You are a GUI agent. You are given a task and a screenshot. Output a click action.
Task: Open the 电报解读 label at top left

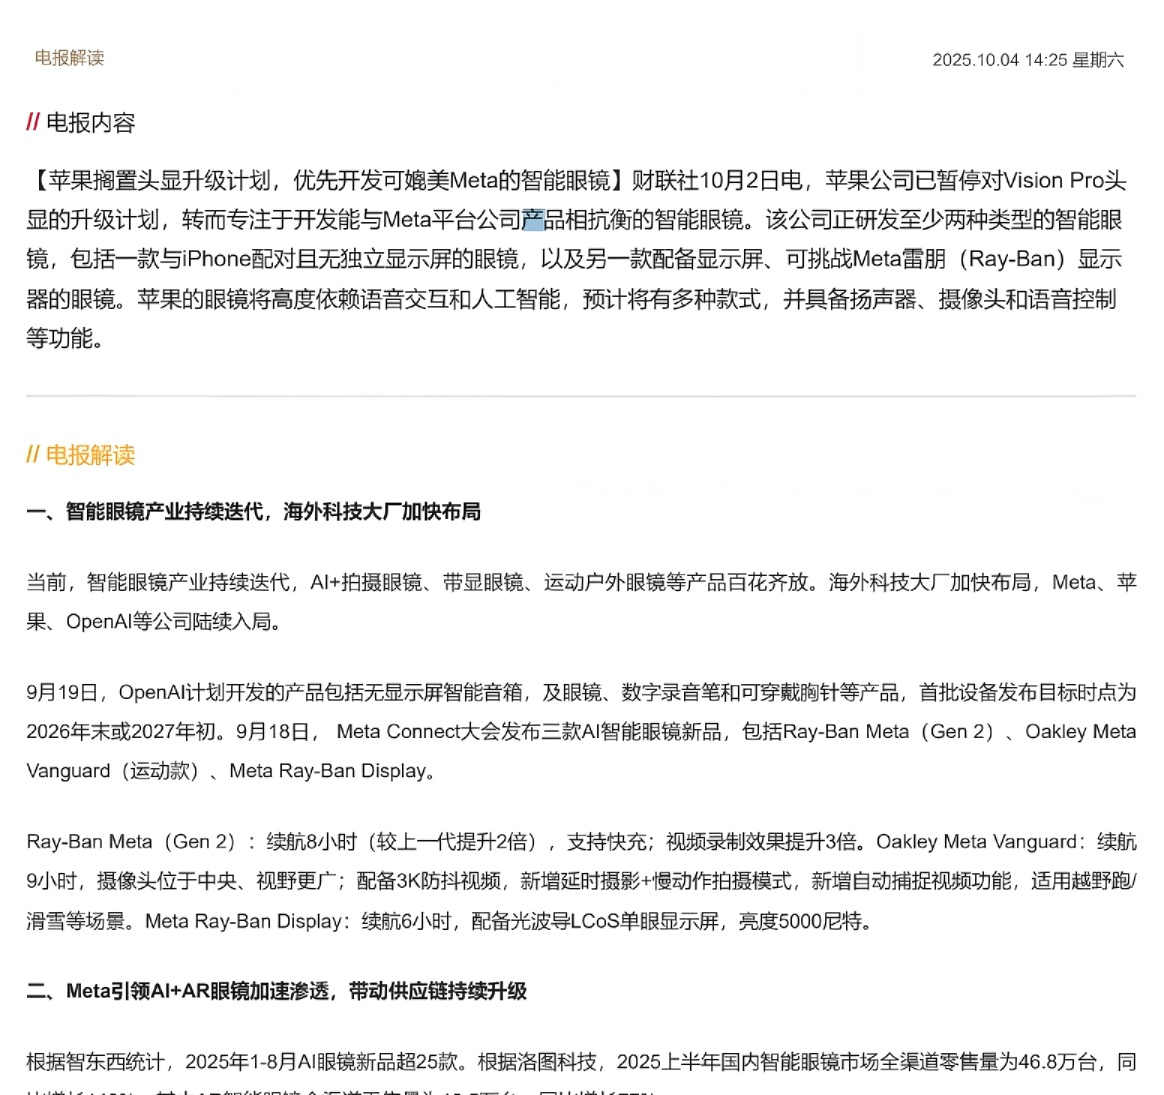click(x=69, y=58)
